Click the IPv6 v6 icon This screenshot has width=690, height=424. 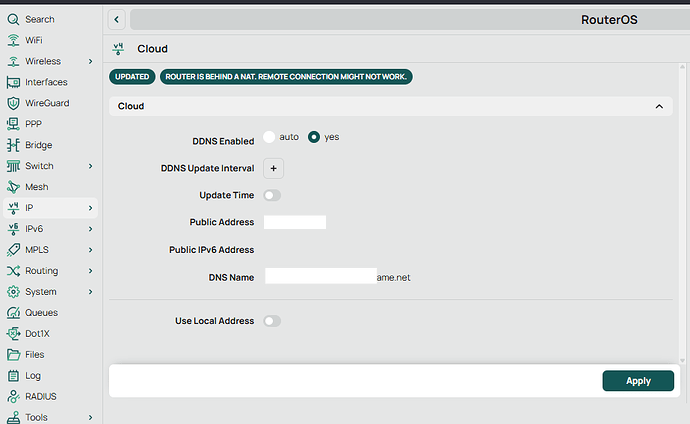click(13, 229)
